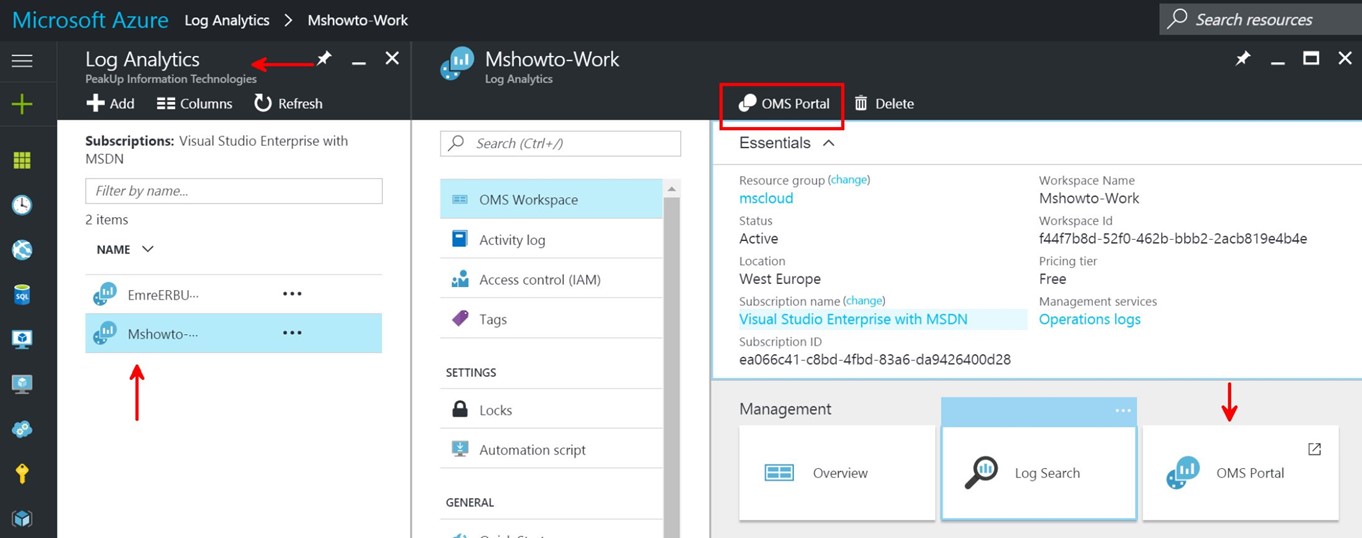1362x538 pixels.
Task: Pin the Log Analytics blade
Action: point(324,59)
